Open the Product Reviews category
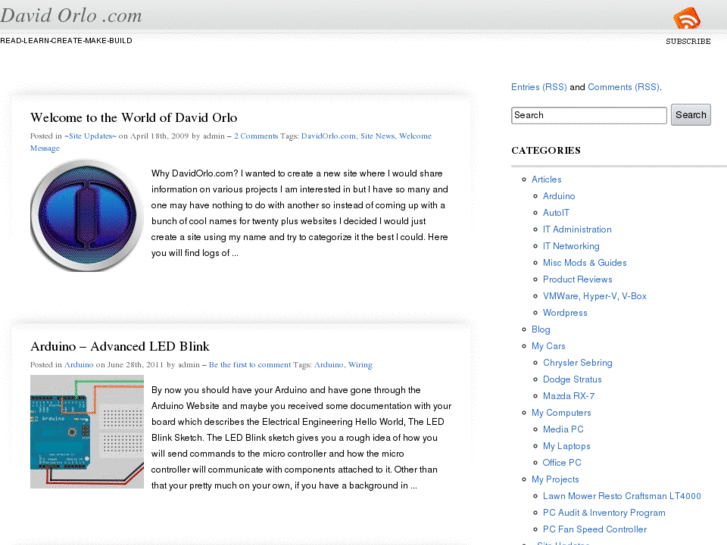The image size is (727, 545). pyautogui.click(x=577, y=279)
